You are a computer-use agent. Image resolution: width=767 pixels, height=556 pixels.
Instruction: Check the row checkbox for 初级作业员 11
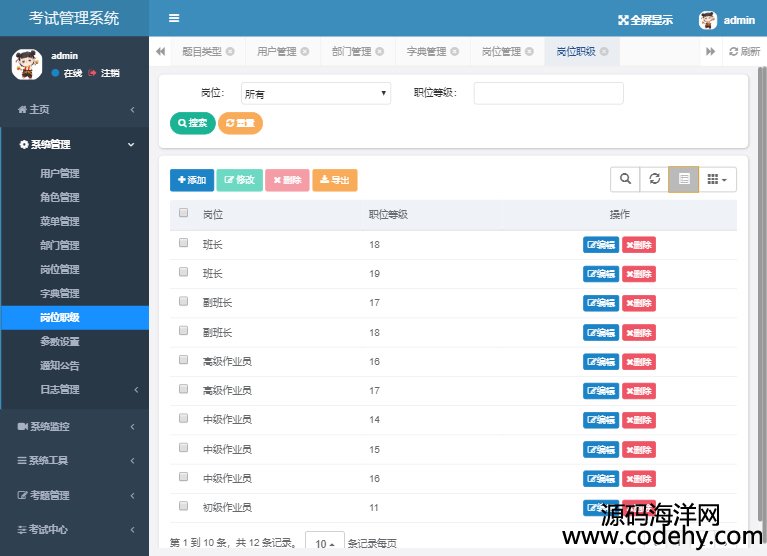point(183,506)
